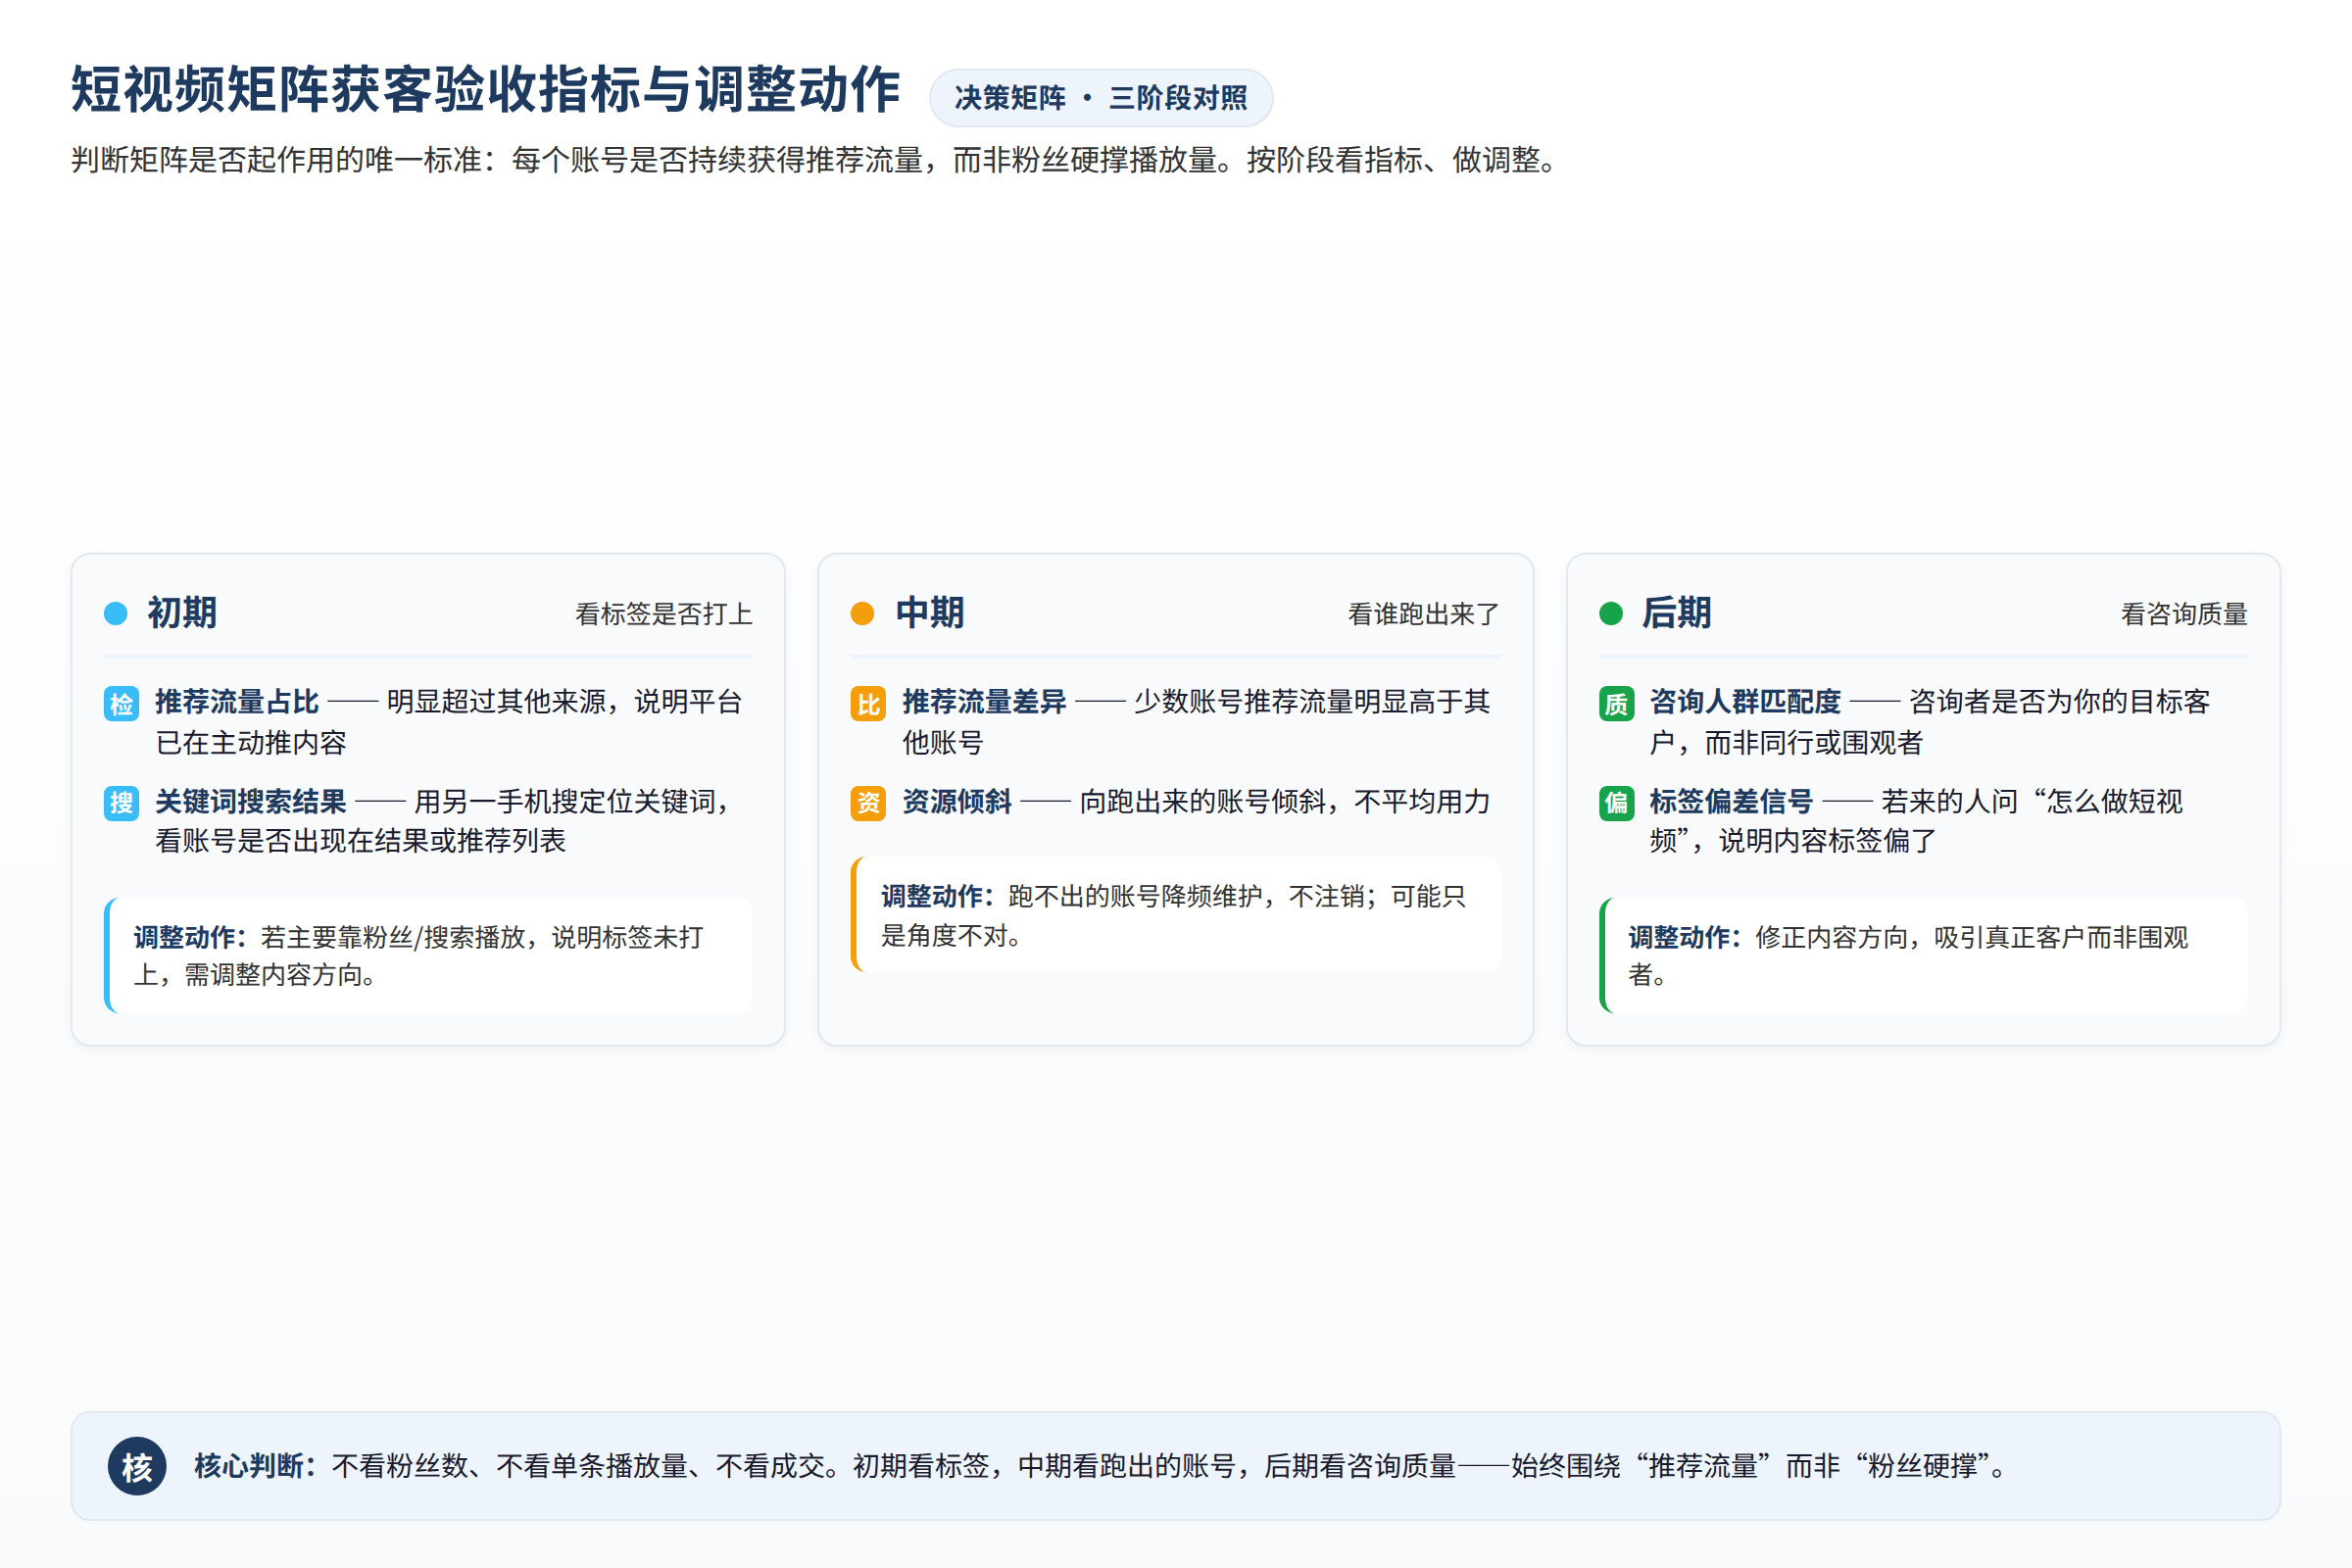The height and width of the screenshot is (1568, 2352).
Task: Click the green 质 icon badge
Action: pyautogui.click(x=1616, y=703)
